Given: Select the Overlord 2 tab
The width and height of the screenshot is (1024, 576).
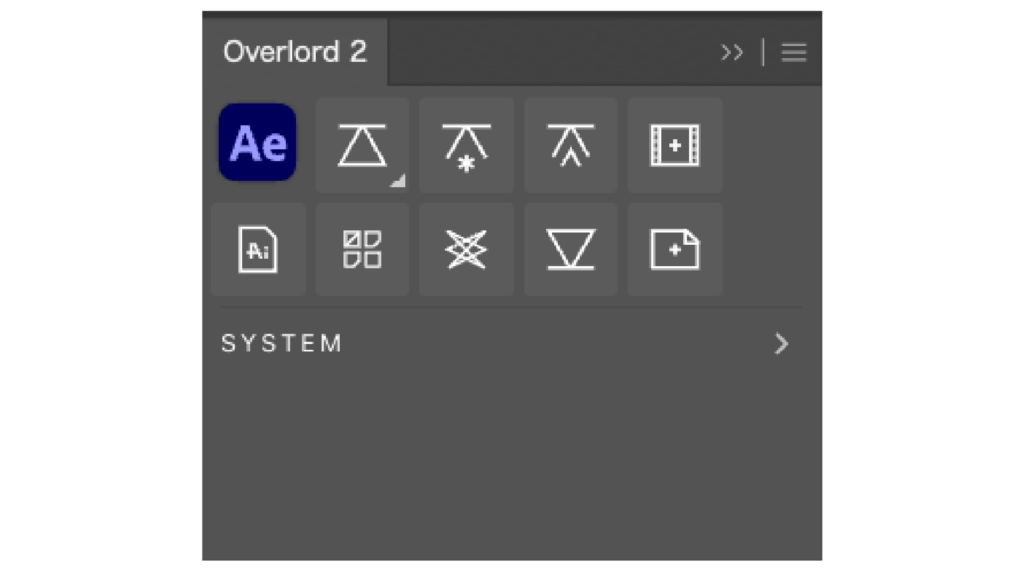Looking at the screenshot, I should pos(294,52).
